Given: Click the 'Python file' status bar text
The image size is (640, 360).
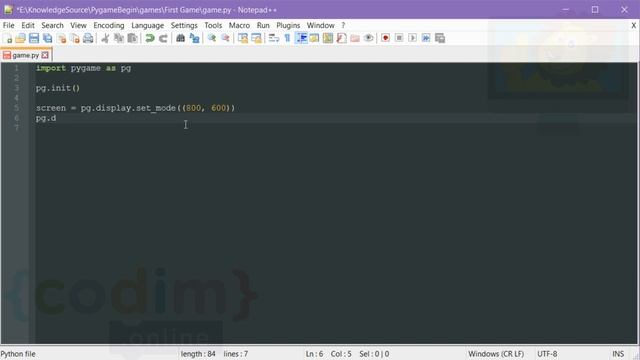Looking at the screenshot, I should (18, 354).
